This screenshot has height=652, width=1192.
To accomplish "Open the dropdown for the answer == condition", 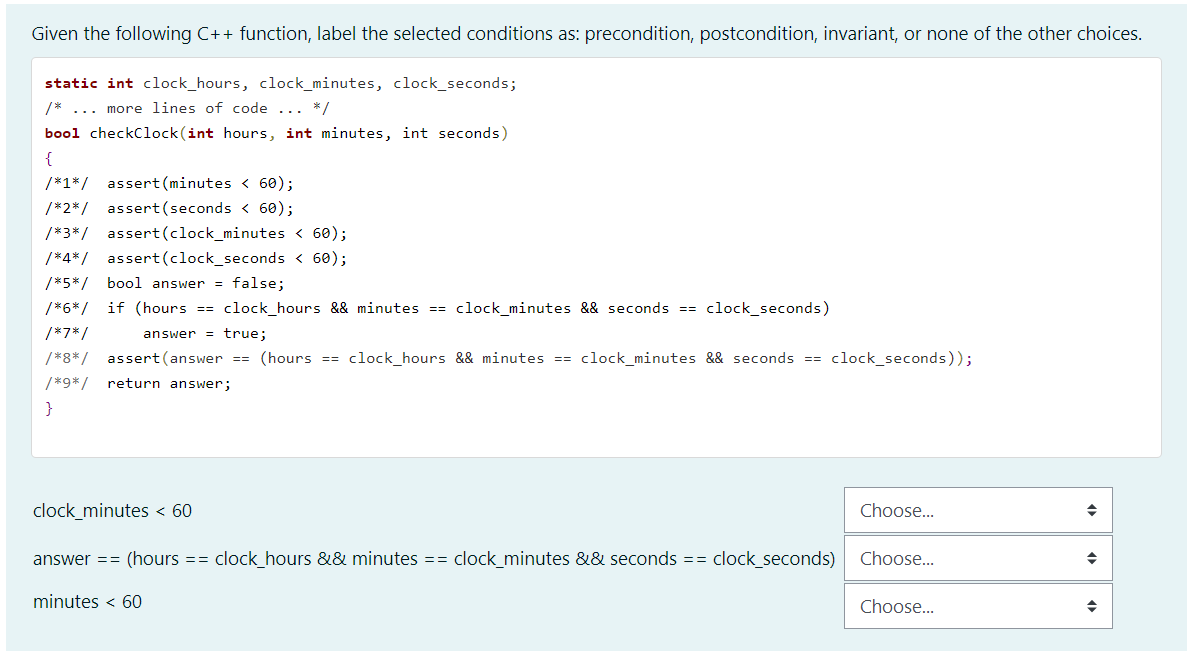I will (977, 558).
